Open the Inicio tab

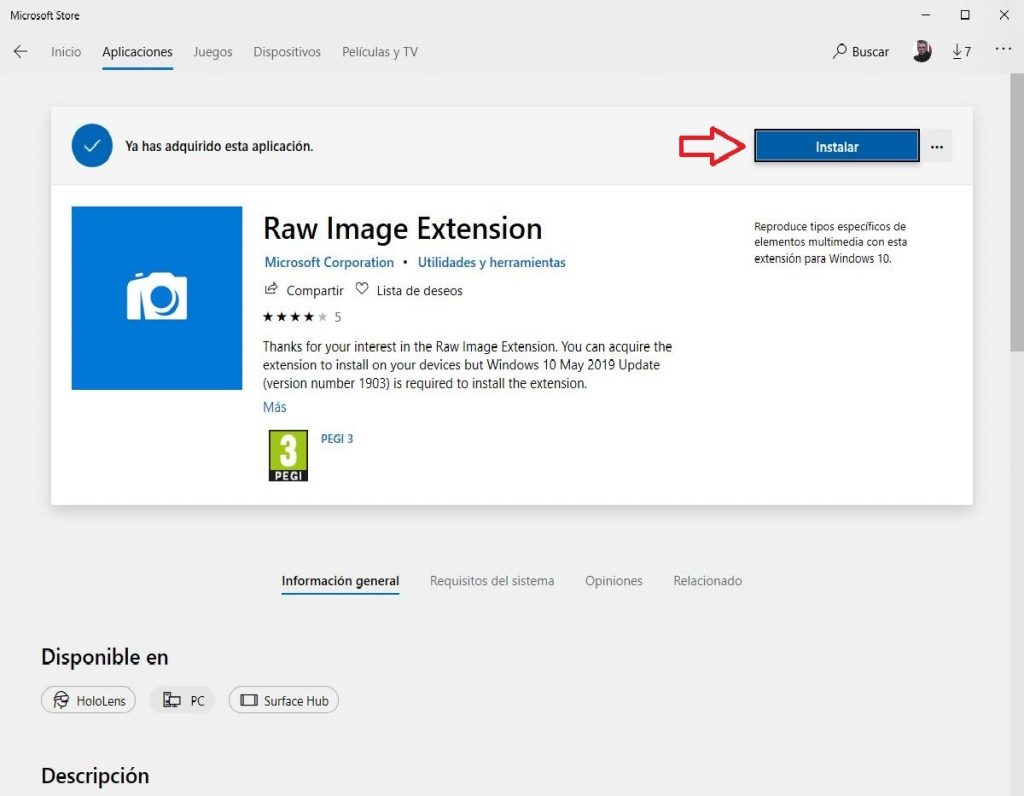(x=66, y=52)
